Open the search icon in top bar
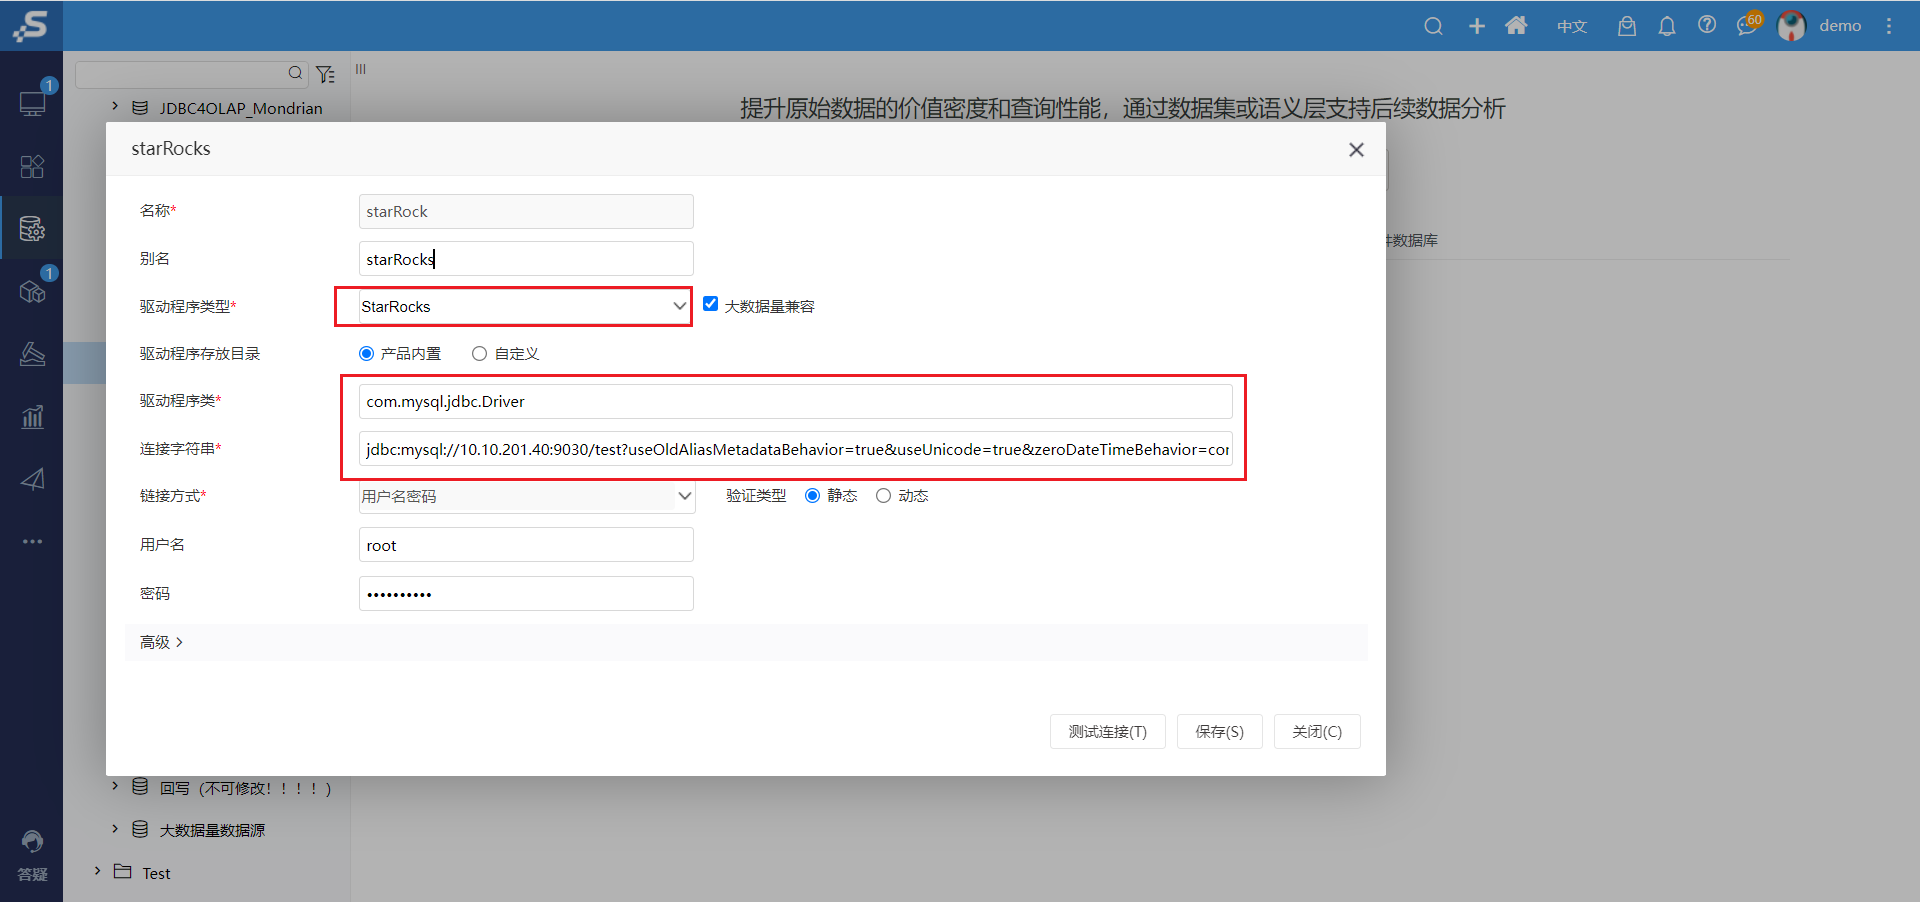Image resolution: width=1920 pixels, height=902 pixels. [x=1433, y=26]
